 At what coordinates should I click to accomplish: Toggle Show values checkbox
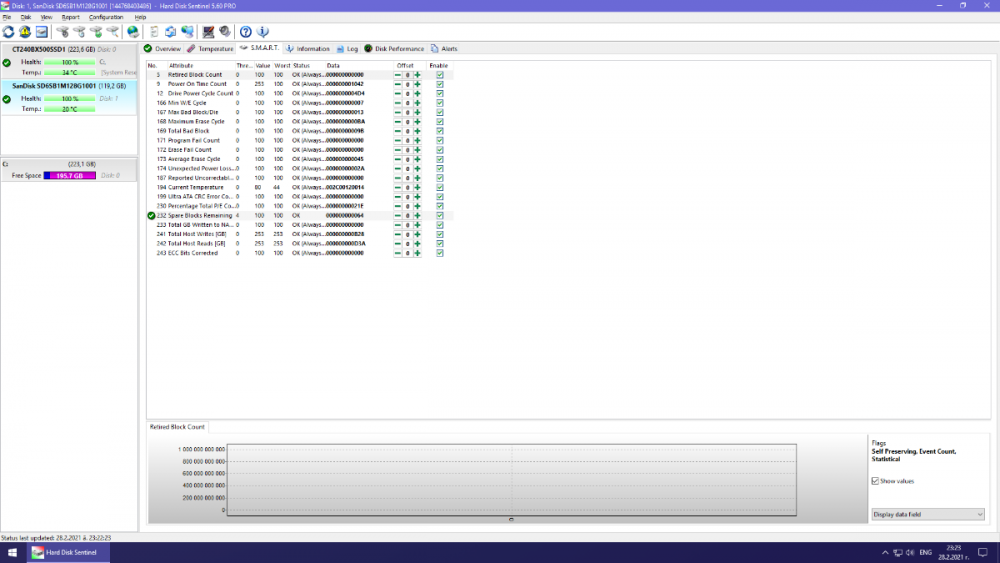pyautogui.click(x=876, y=481)
